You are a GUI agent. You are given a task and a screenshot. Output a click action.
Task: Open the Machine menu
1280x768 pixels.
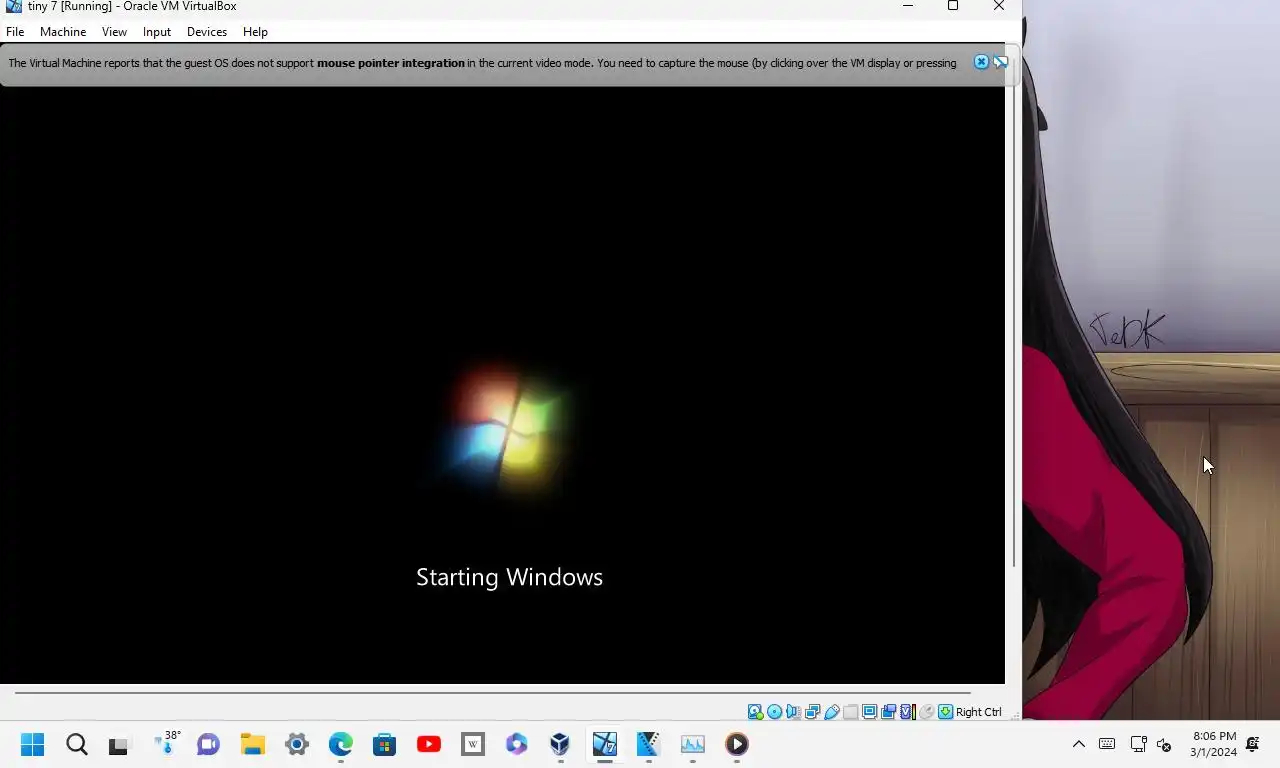(x=63, y=32)
